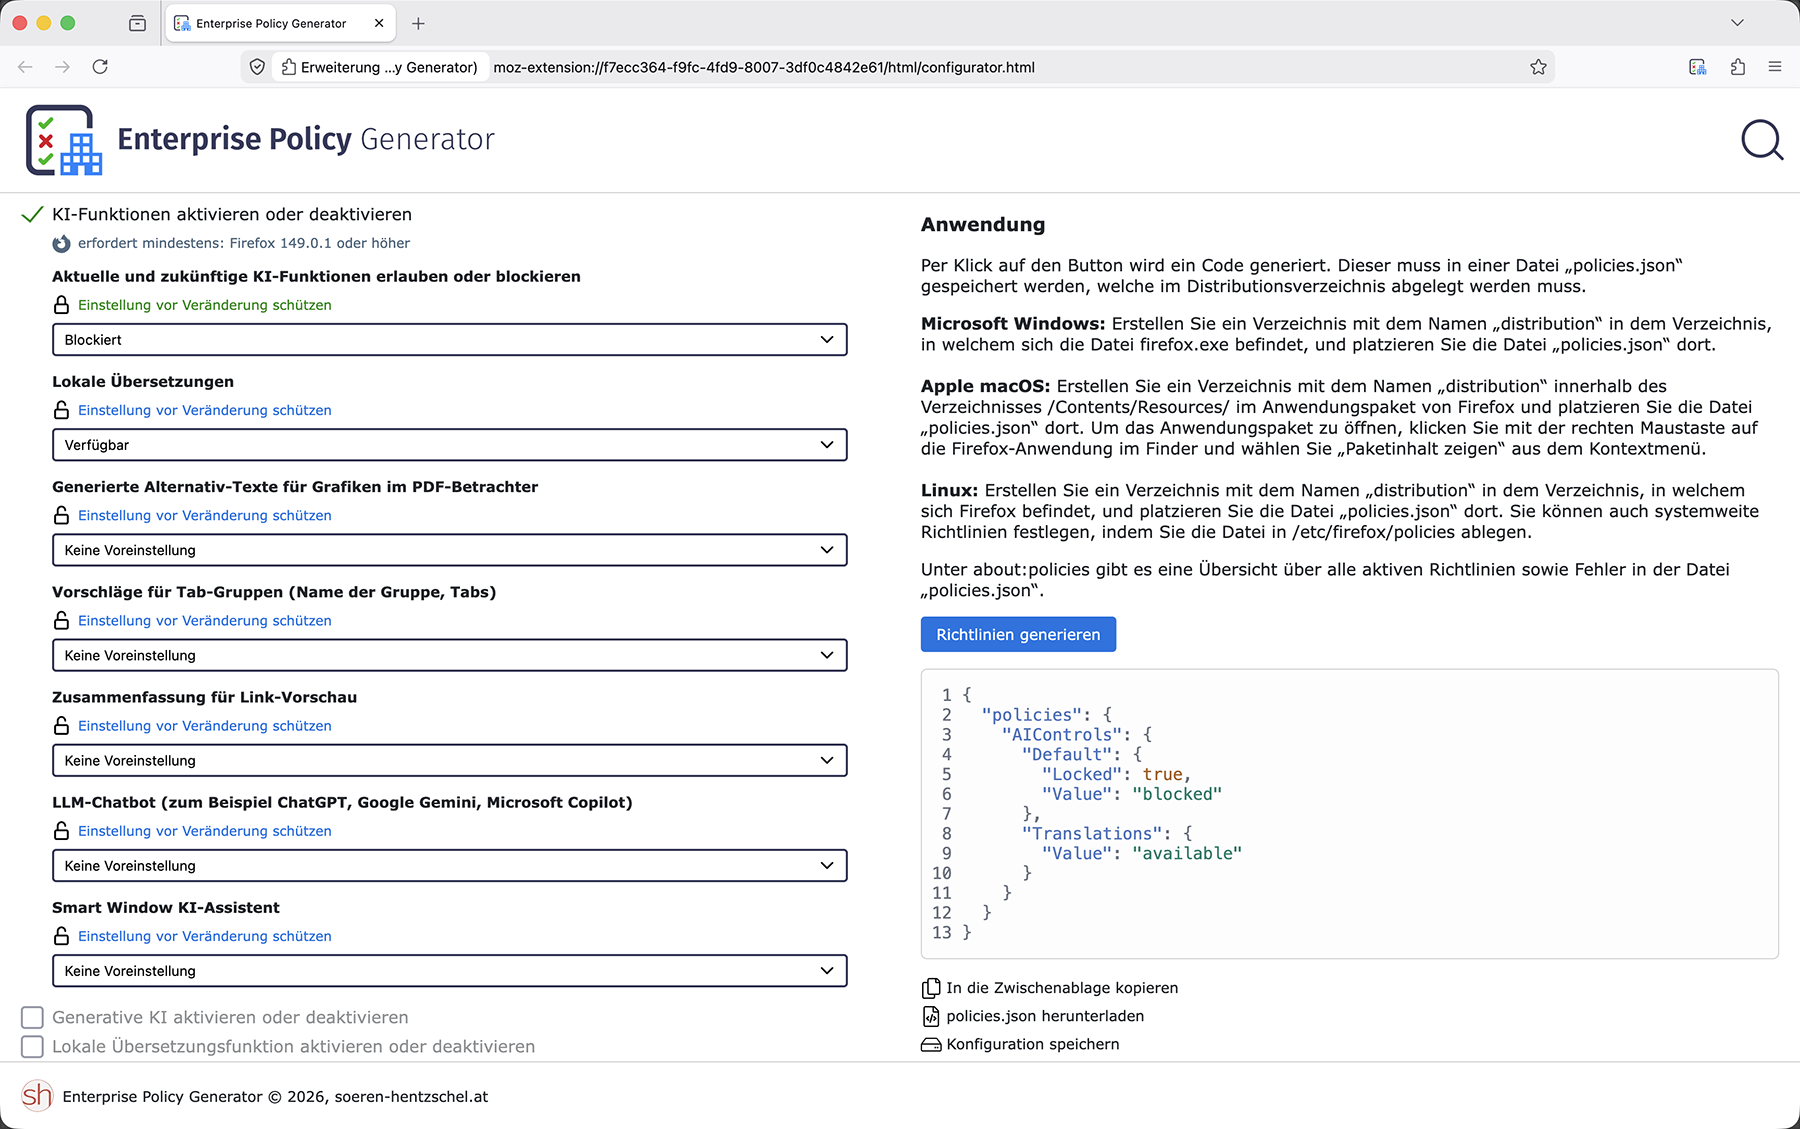1800x1129 pixels.
Task: Select the Enterprise Policy Generator tab
Action: tap(270, 23)
